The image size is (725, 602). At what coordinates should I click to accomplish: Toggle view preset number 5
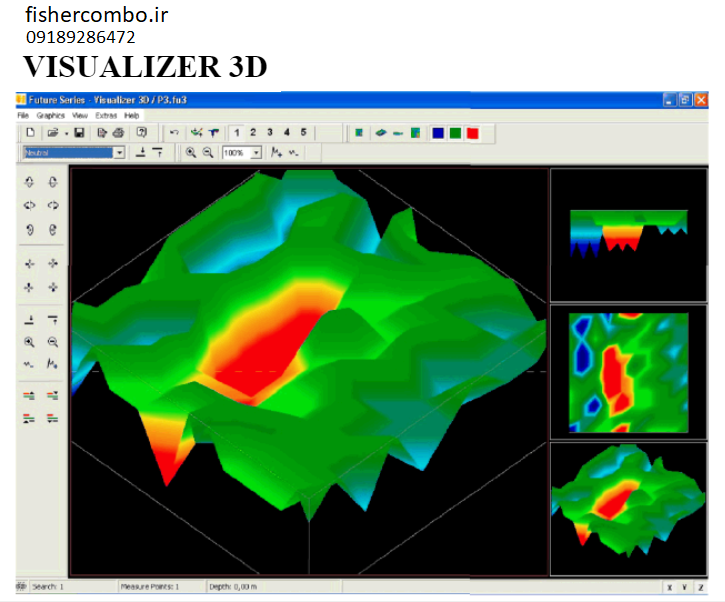(x=303, y=132)
